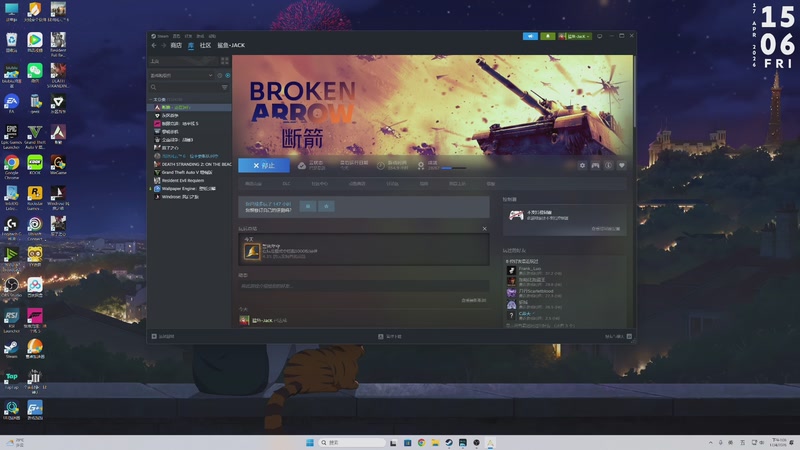The width and height of the screenshot is (800, 450).
Task: Toggle the ready-to-play filter icon in sidebar
Action: coord(228,76)
